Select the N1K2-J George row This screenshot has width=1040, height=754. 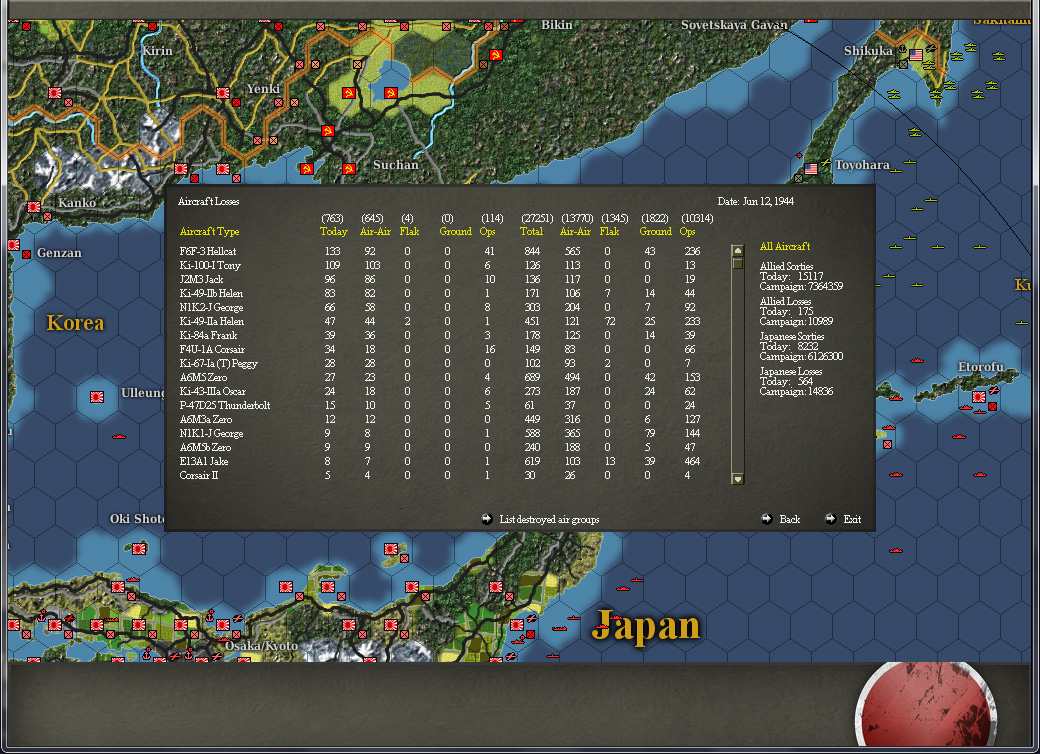coord(440,307)
